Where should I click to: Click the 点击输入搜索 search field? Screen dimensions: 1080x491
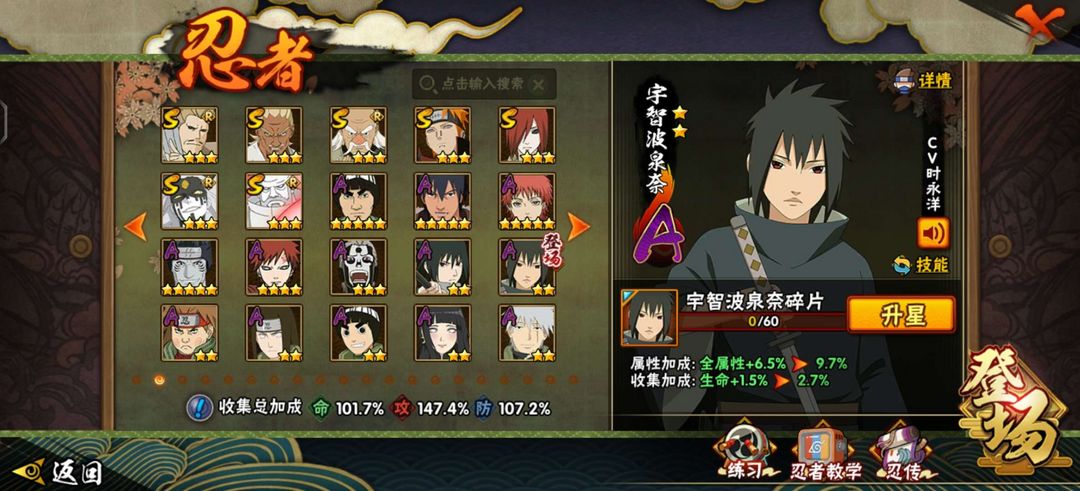coord(484,84)
